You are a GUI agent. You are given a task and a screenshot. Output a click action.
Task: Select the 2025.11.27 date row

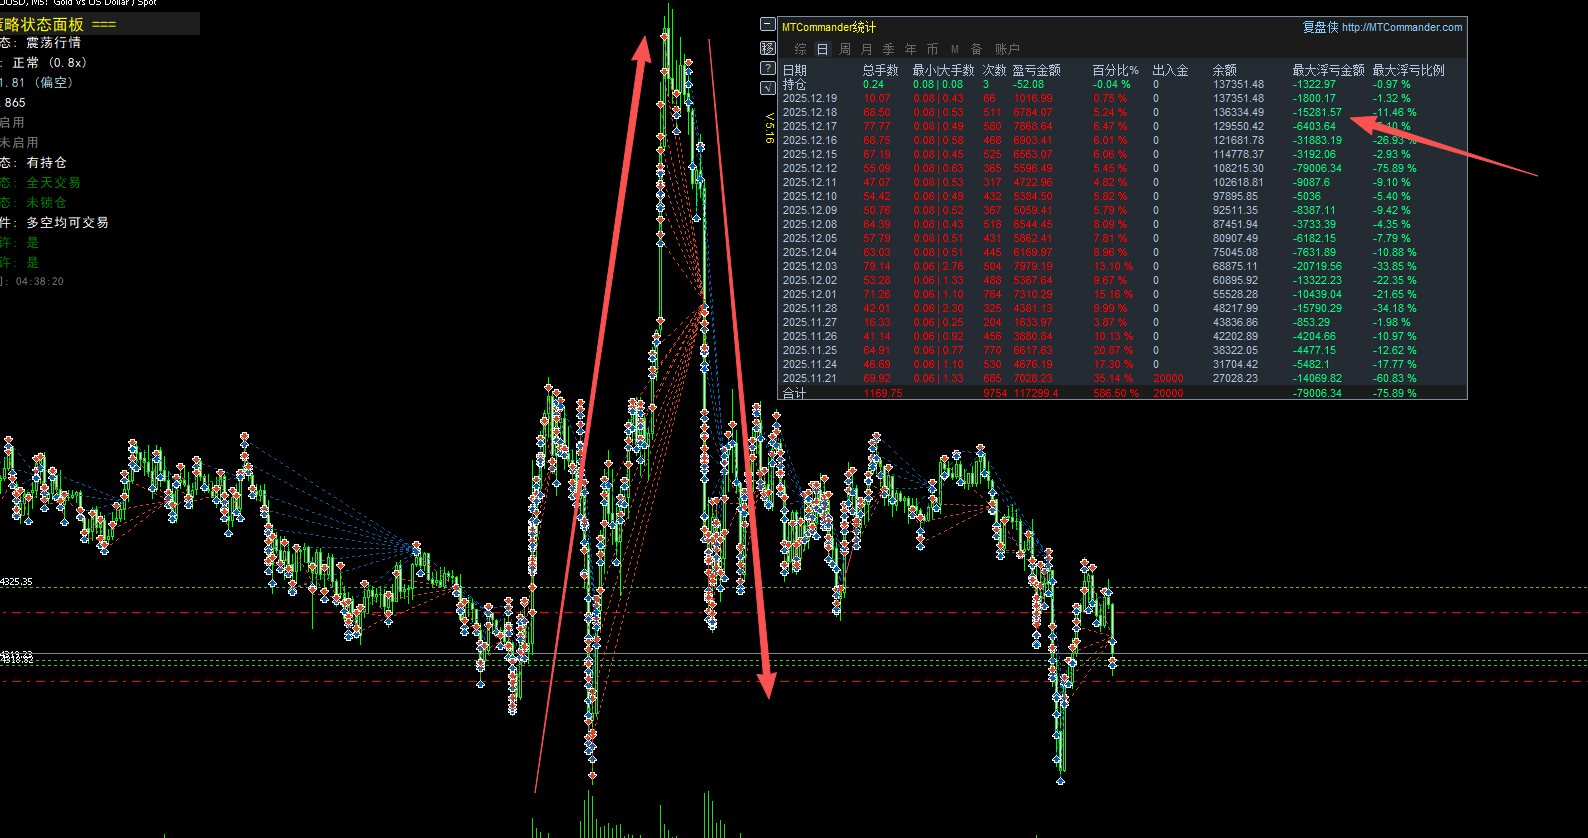tap(810, 322)
